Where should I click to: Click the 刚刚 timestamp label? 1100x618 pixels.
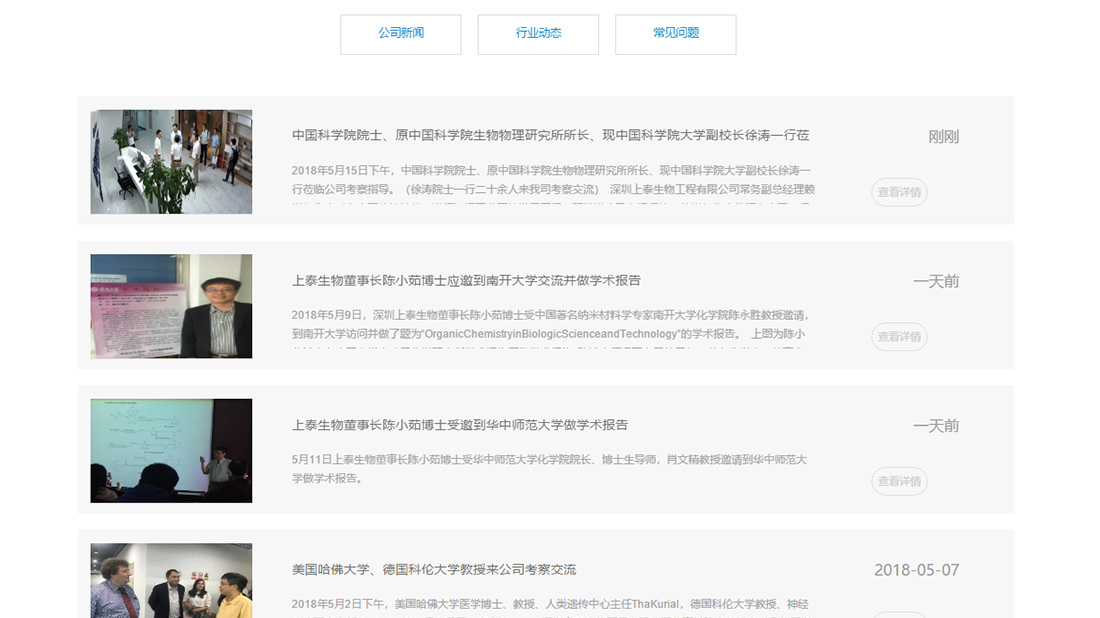pyautogui.click(x=945, y=136)
